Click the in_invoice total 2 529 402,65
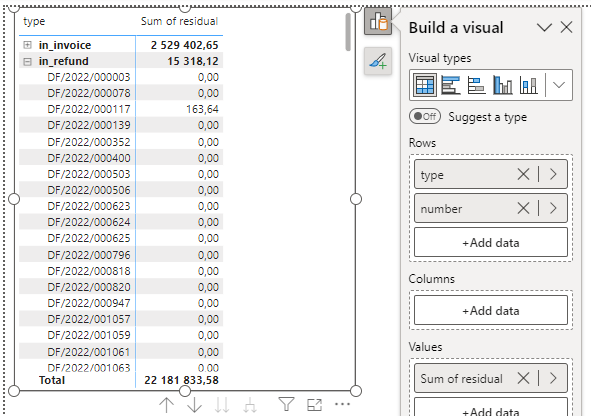 click(x=184, y=45)
